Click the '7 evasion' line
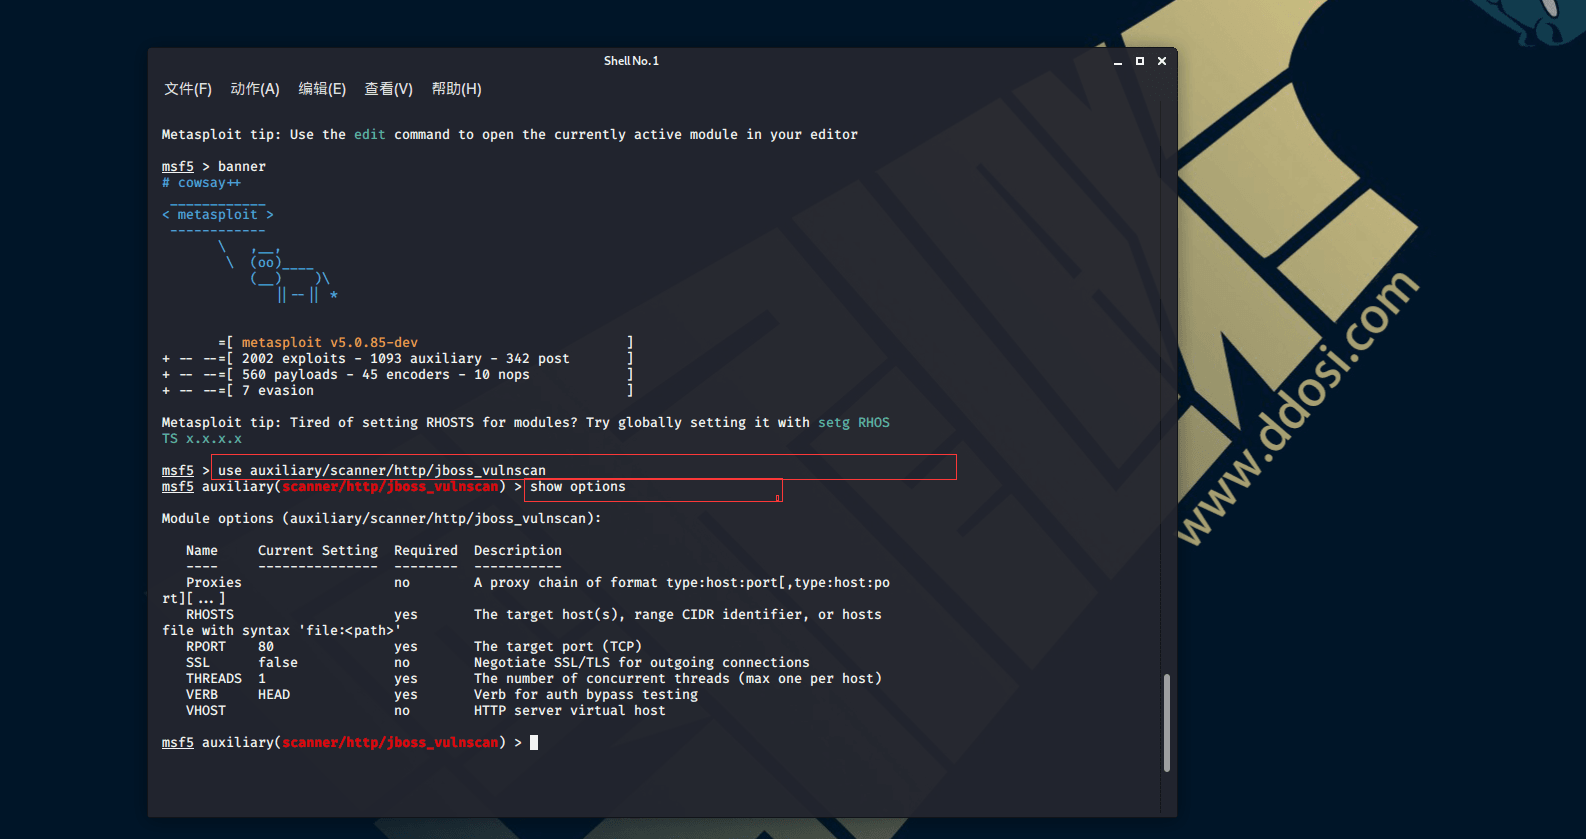The width and height of the screenshot is (1586, 839). tap(278, 391)
